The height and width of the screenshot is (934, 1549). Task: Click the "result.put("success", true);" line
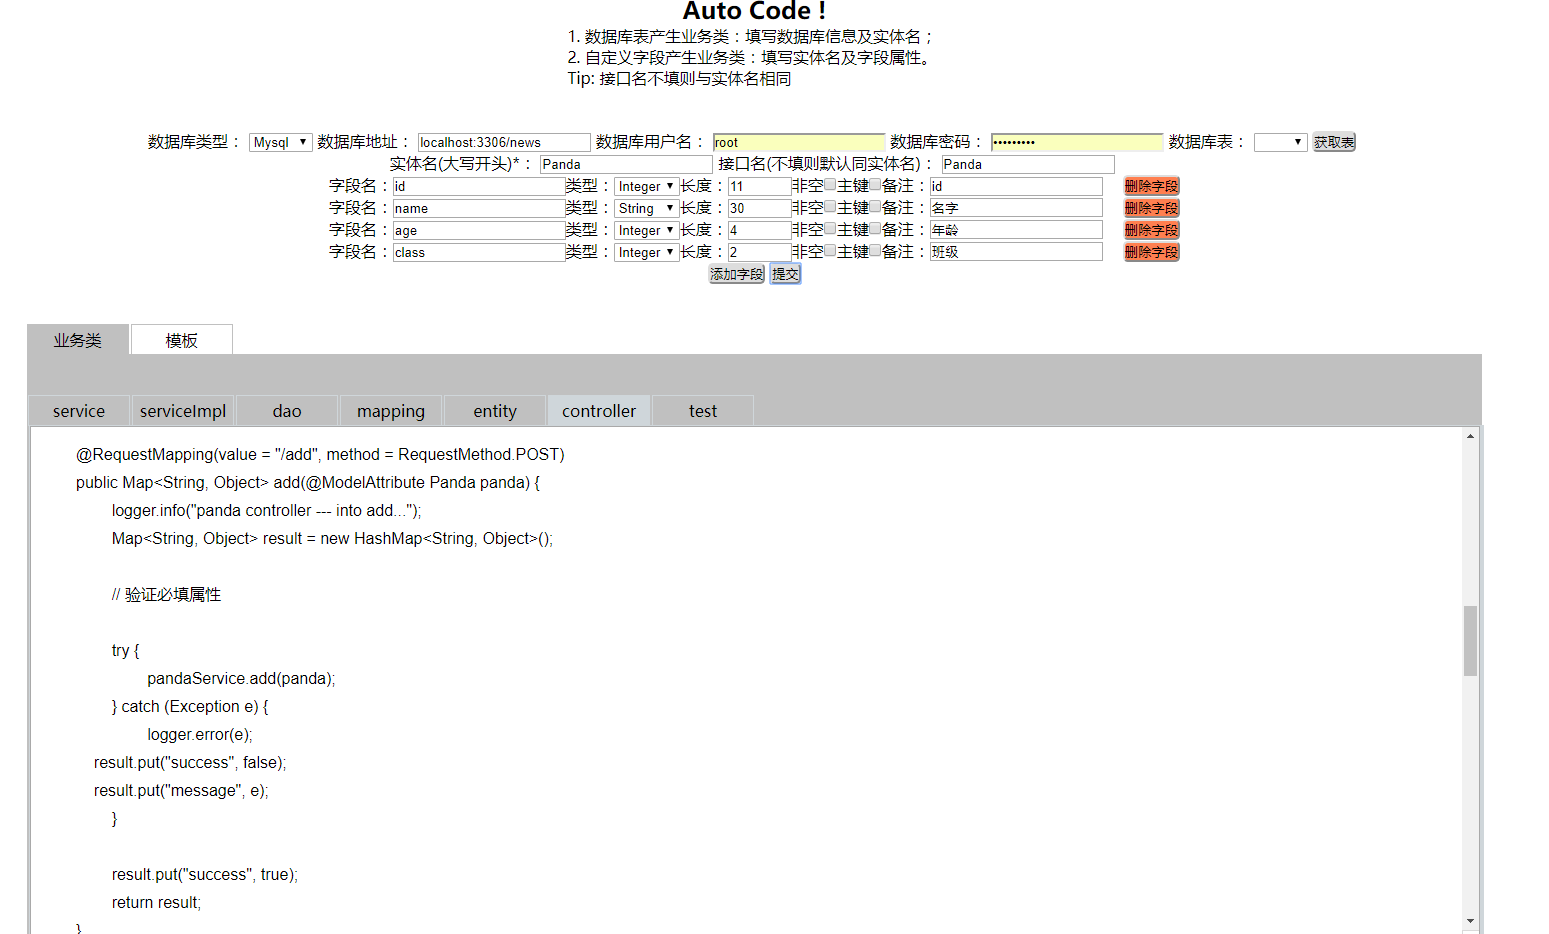(x=205, y=875)
